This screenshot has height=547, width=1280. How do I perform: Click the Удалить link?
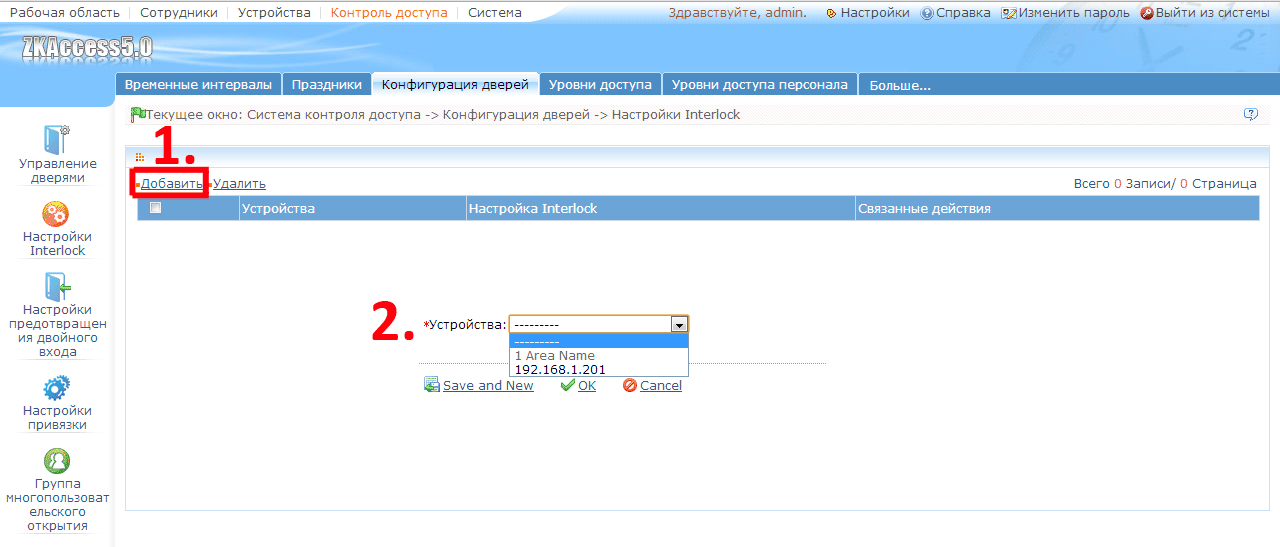pyautogui.click(x=239, y=183)
